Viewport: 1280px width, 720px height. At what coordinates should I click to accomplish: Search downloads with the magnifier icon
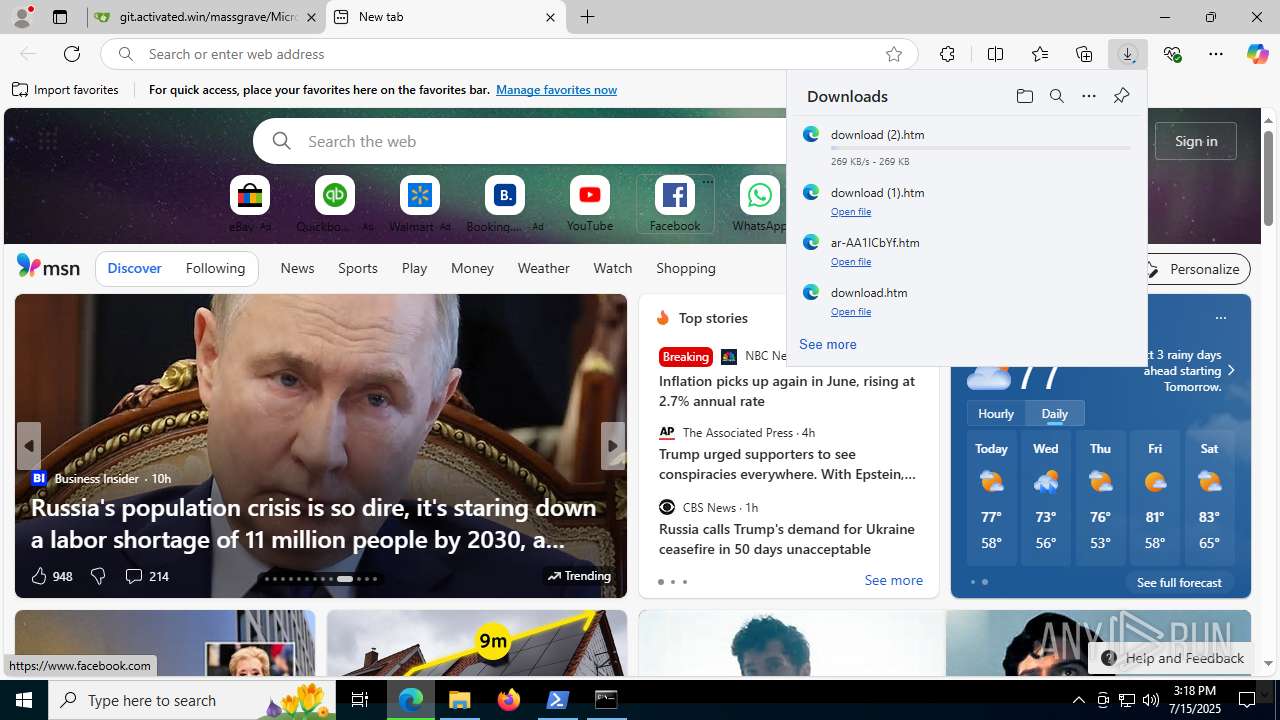tap(1056, 96)
